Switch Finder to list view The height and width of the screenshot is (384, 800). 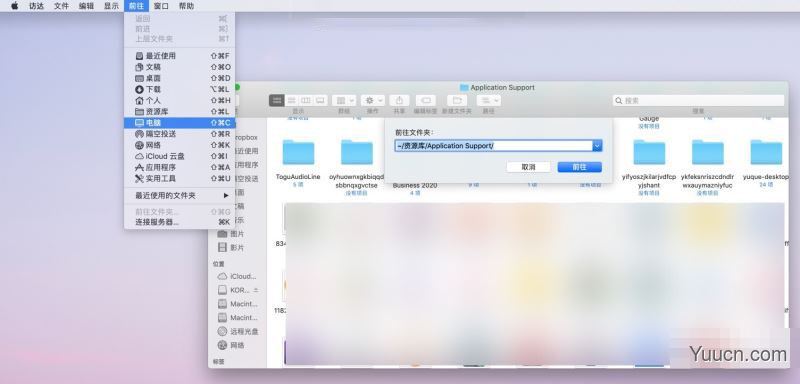tap(291, 100)
